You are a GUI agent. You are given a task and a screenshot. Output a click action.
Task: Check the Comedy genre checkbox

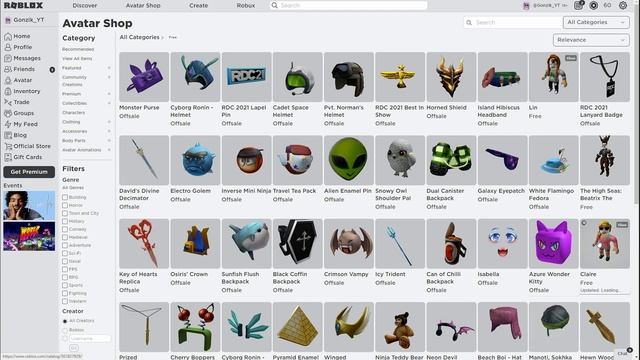click(65, 229)
